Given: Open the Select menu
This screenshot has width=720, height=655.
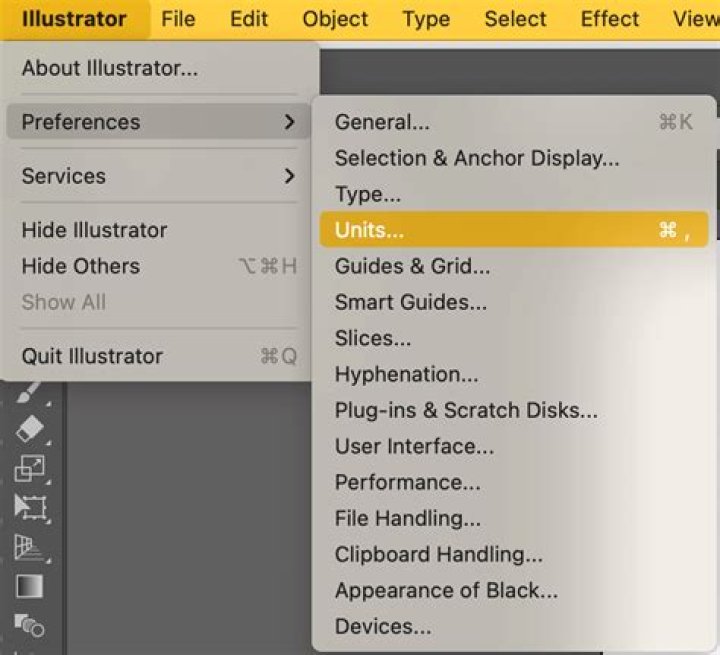Looking at the screenshot, I should [515, 19].
